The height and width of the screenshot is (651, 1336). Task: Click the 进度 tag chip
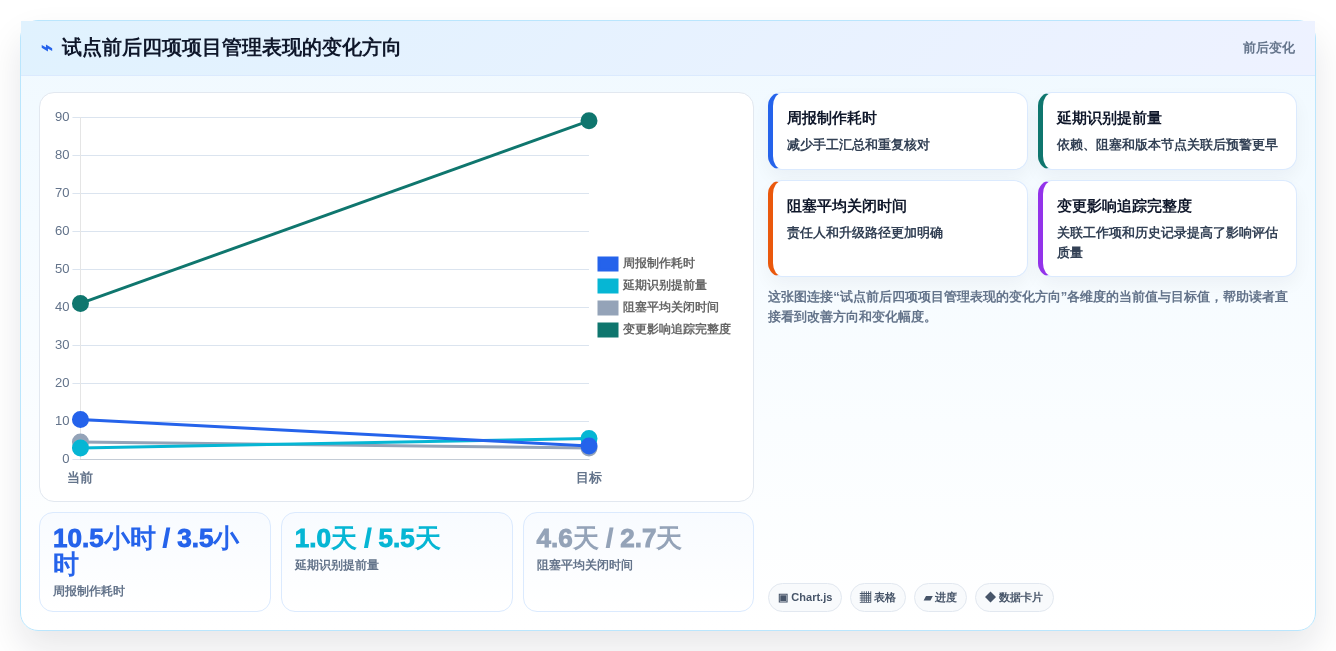coord(940,598)
